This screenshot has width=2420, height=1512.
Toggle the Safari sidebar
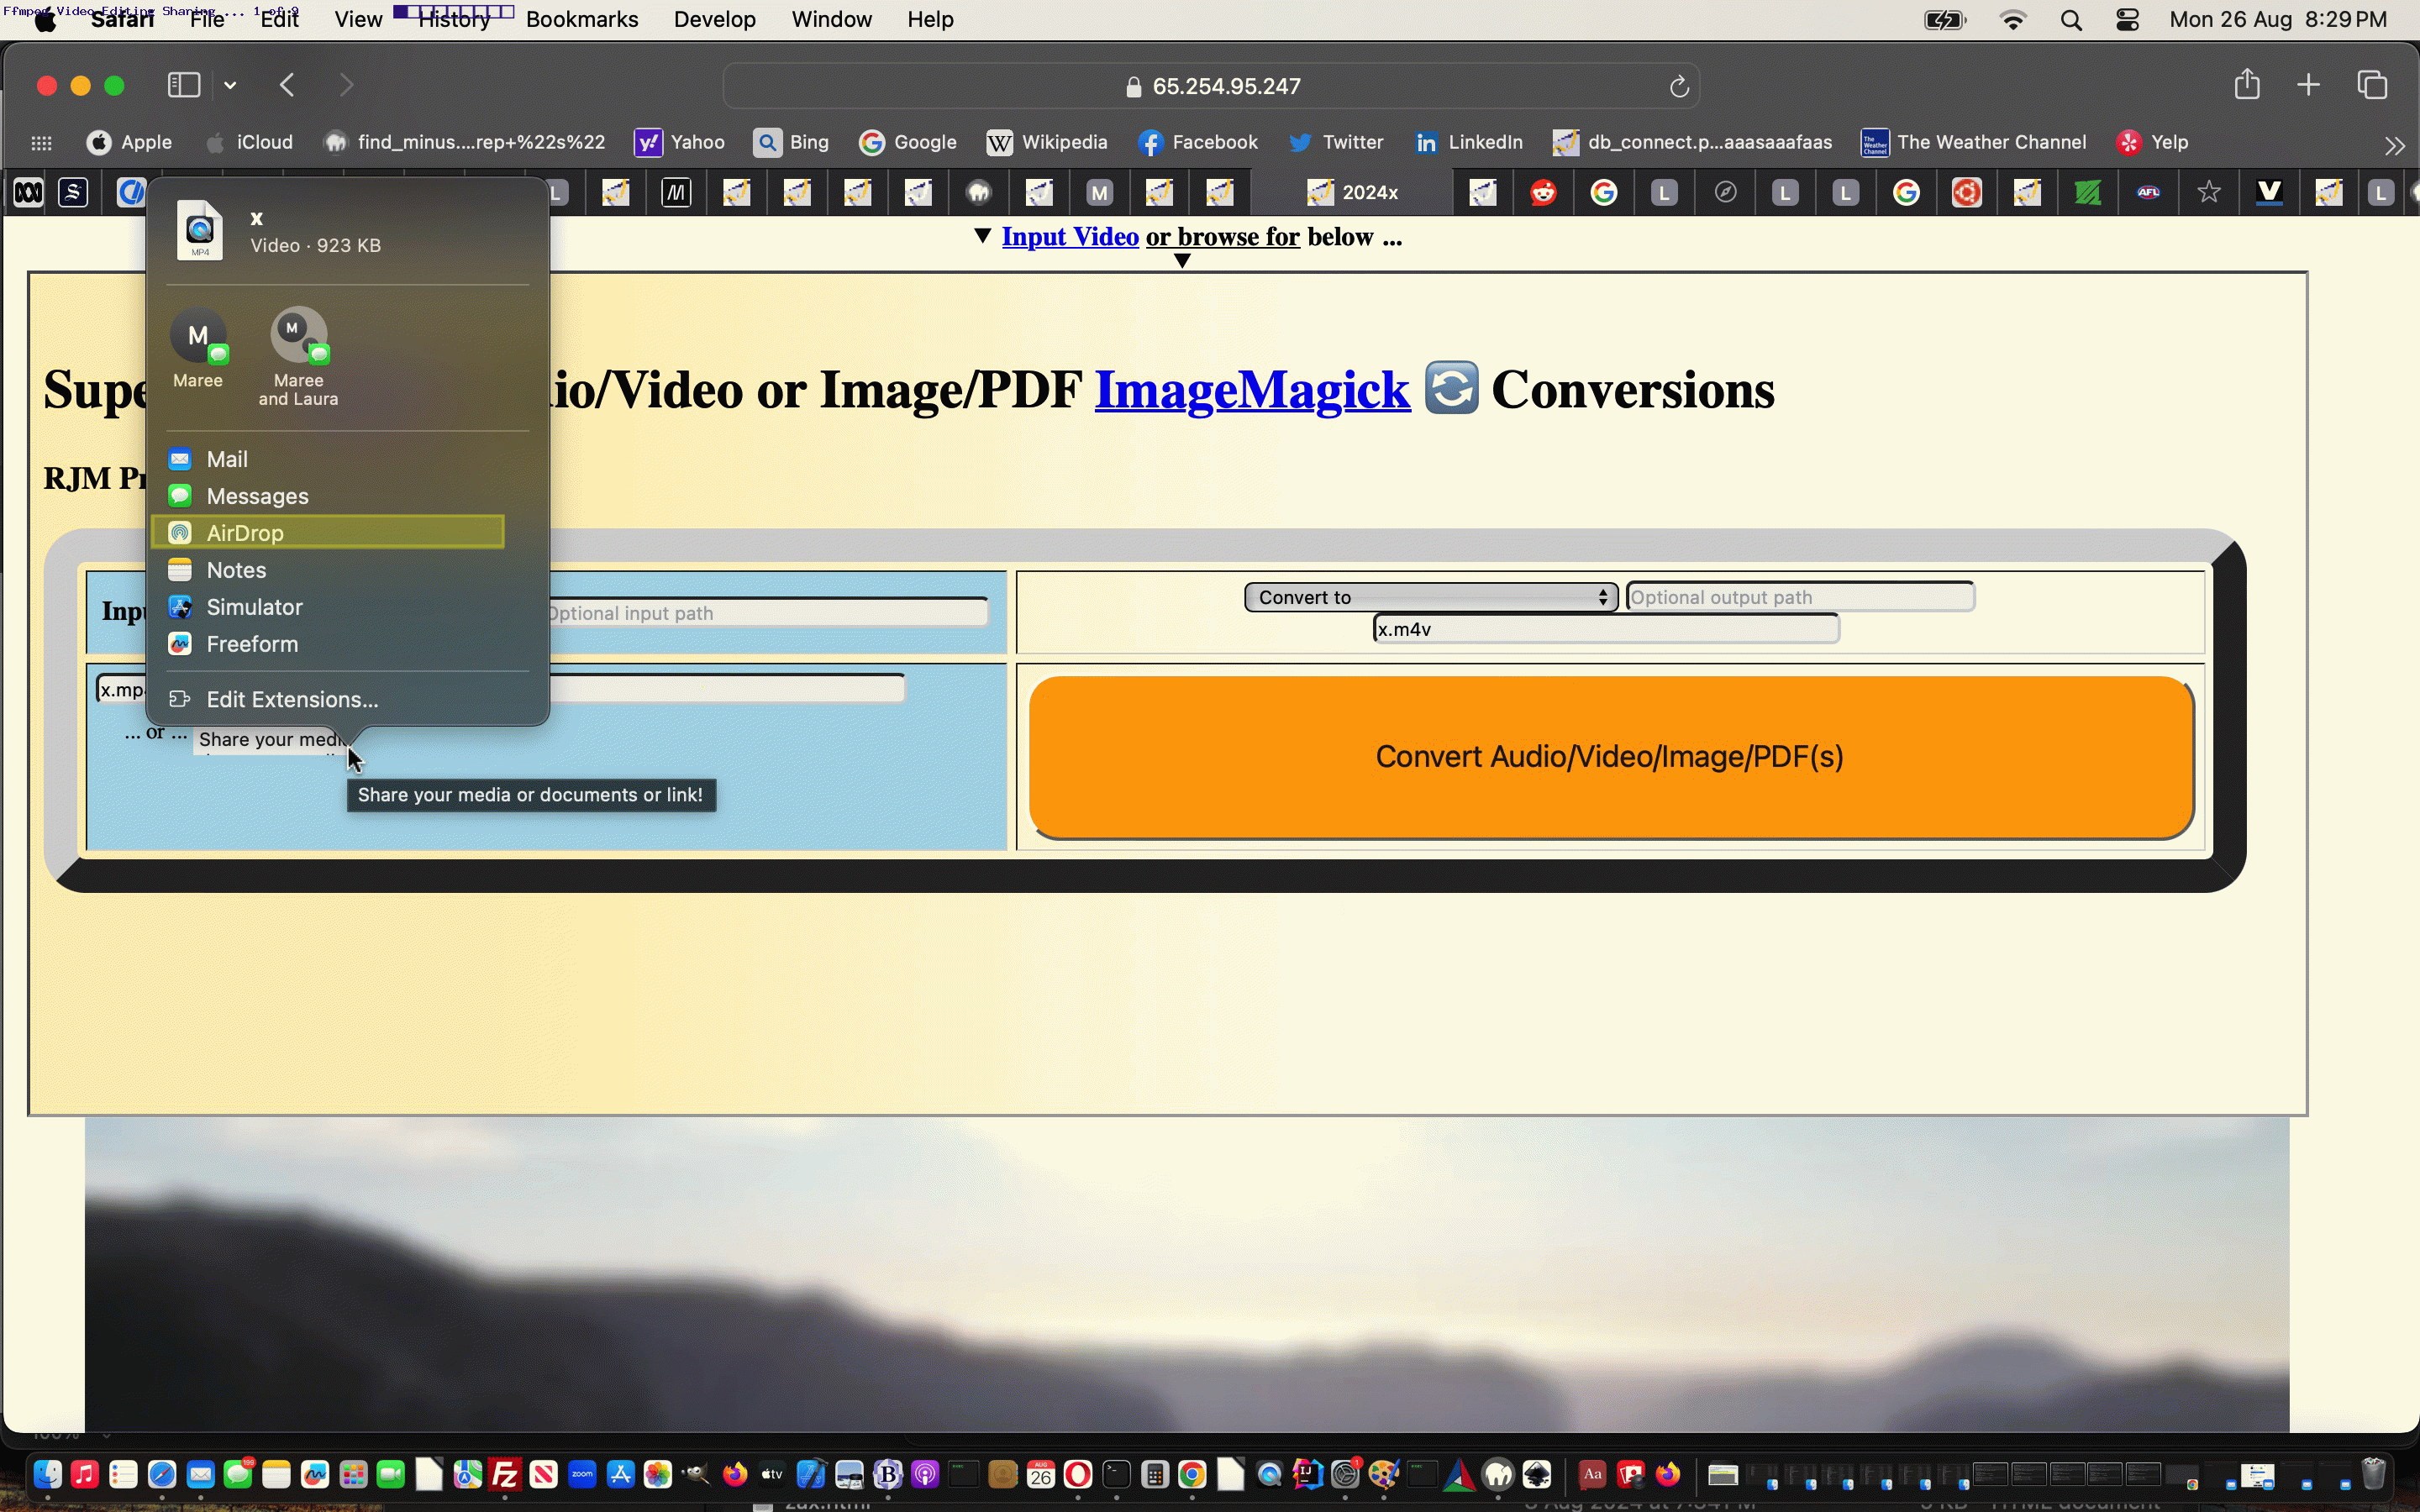(184, 85)
